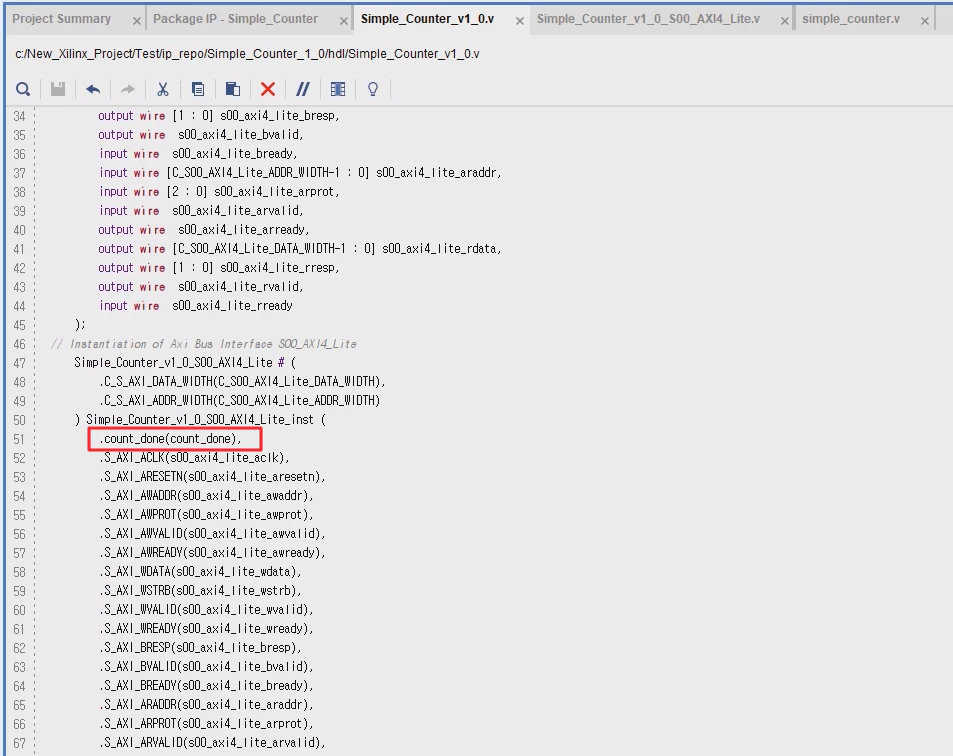Switch to Project Summary tab
The image size is (953, 756).
click(61, 19)
